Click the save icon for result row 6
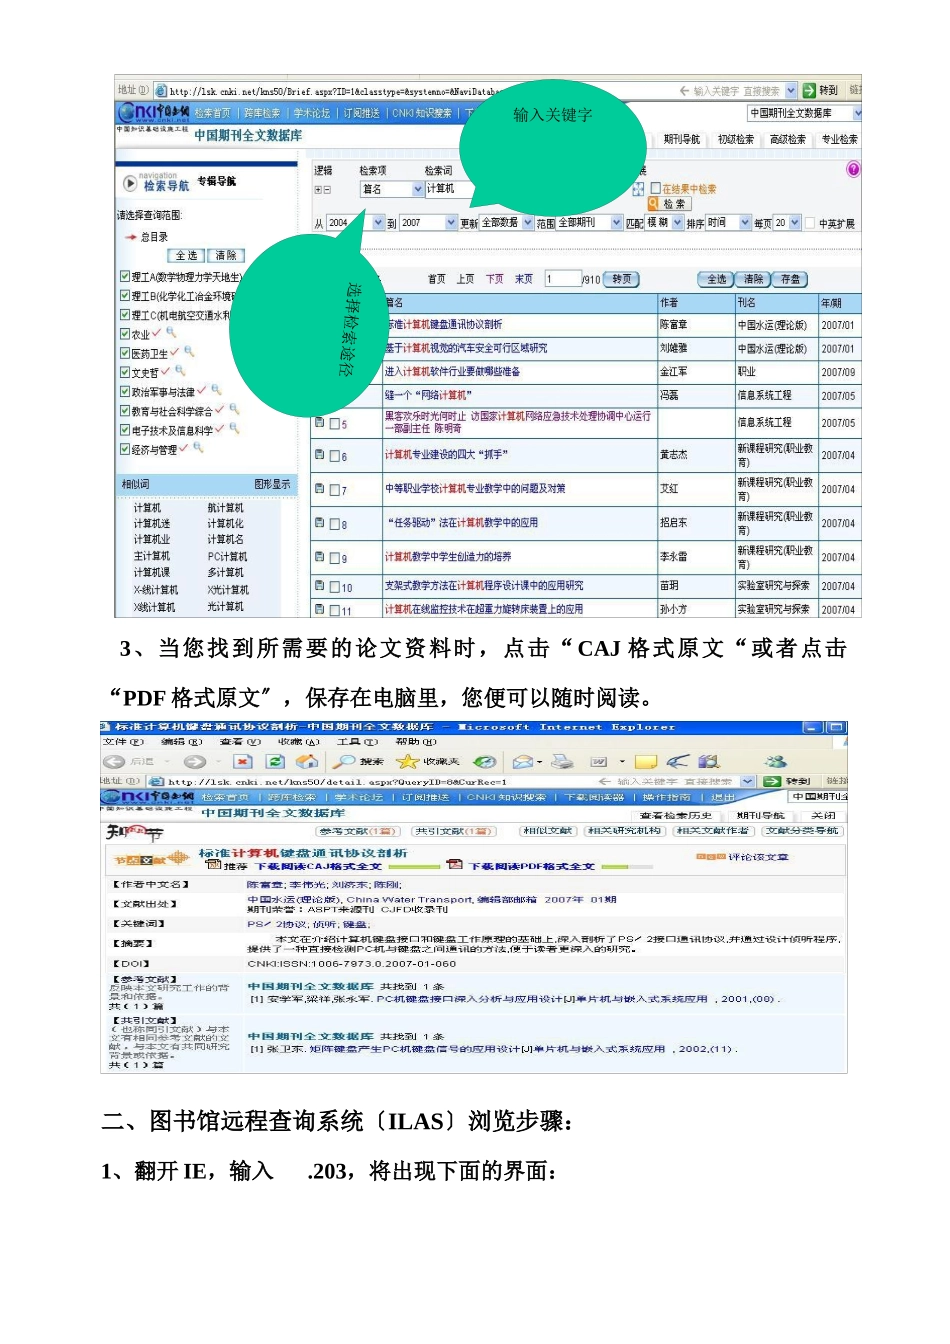This screenshot has width=950, height=1344. pyautogui.click(x=320, y=455)
